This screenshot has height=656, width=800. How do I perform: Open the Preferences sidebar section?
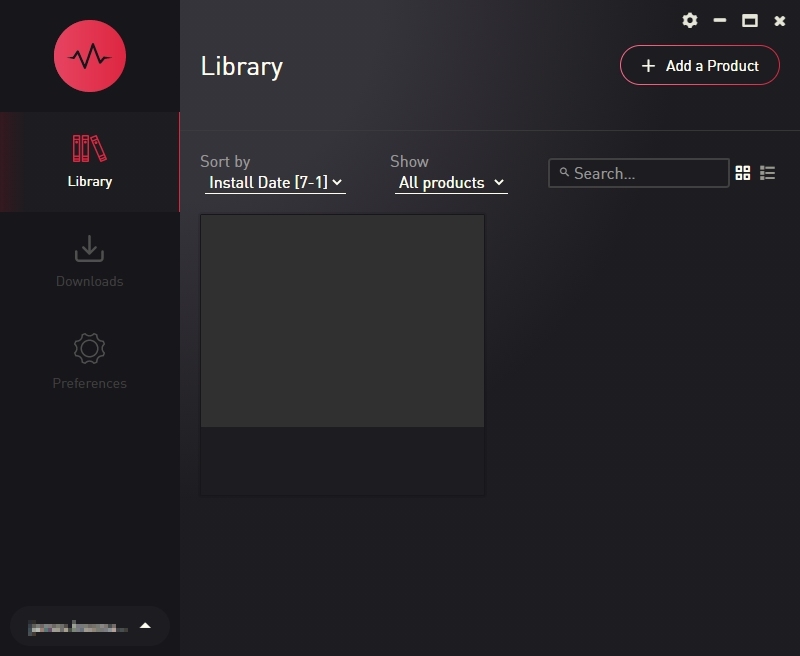coord(90,362)
